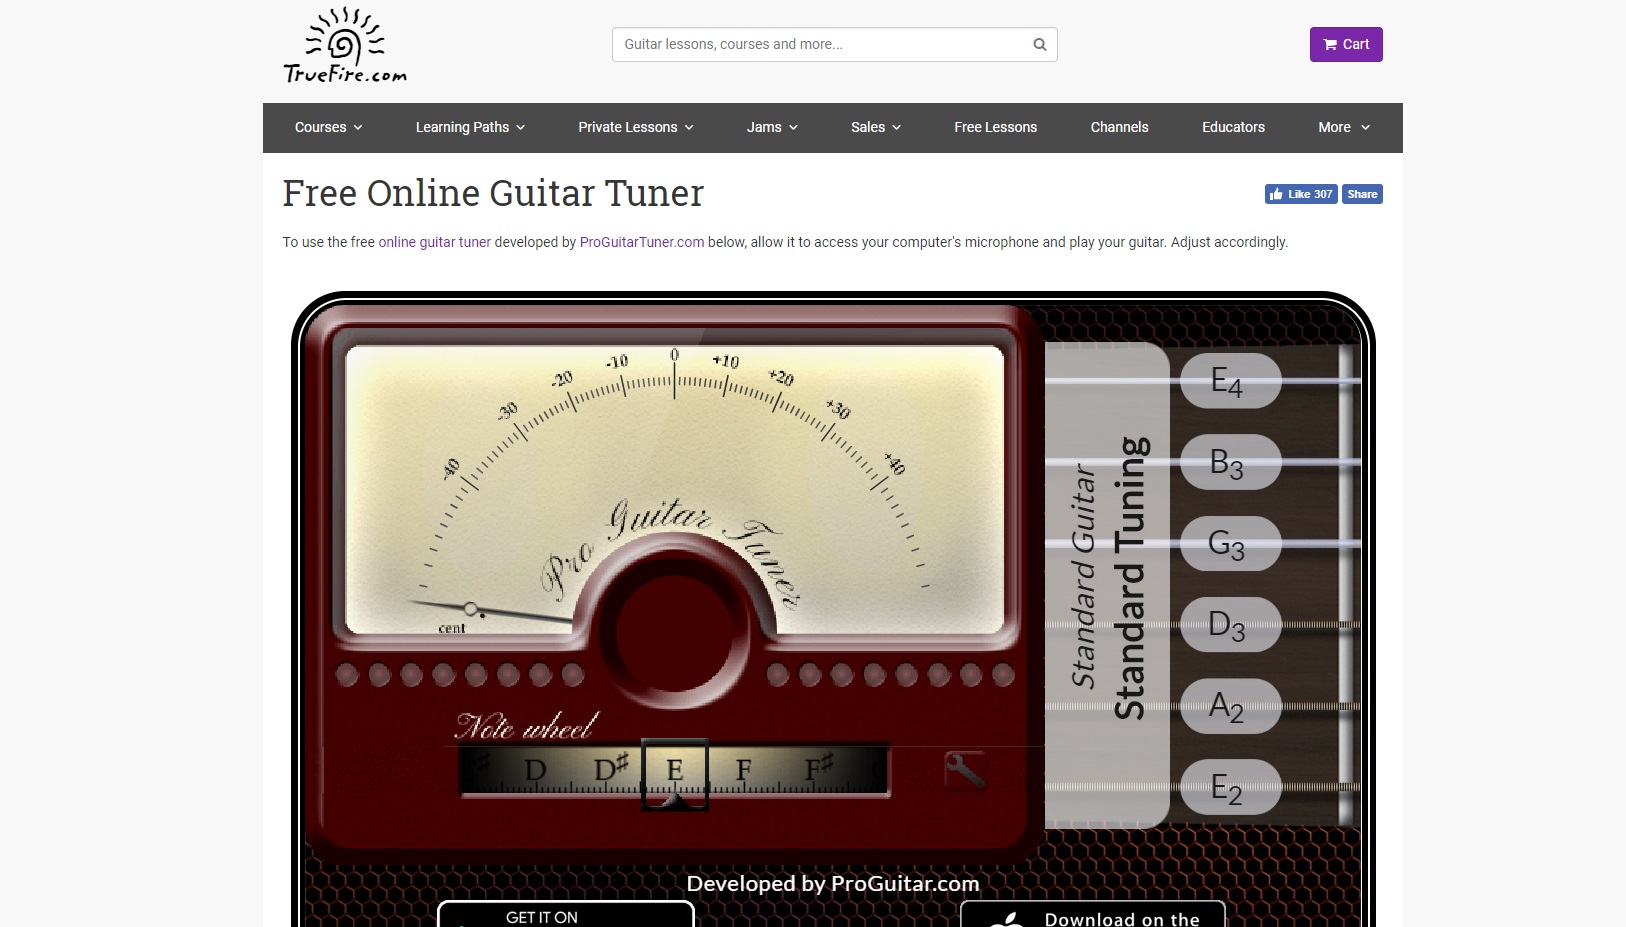The image size is (1626, 927).
Task: Click the Download on the App Store badge
Action: click(x=1093, y=915)
